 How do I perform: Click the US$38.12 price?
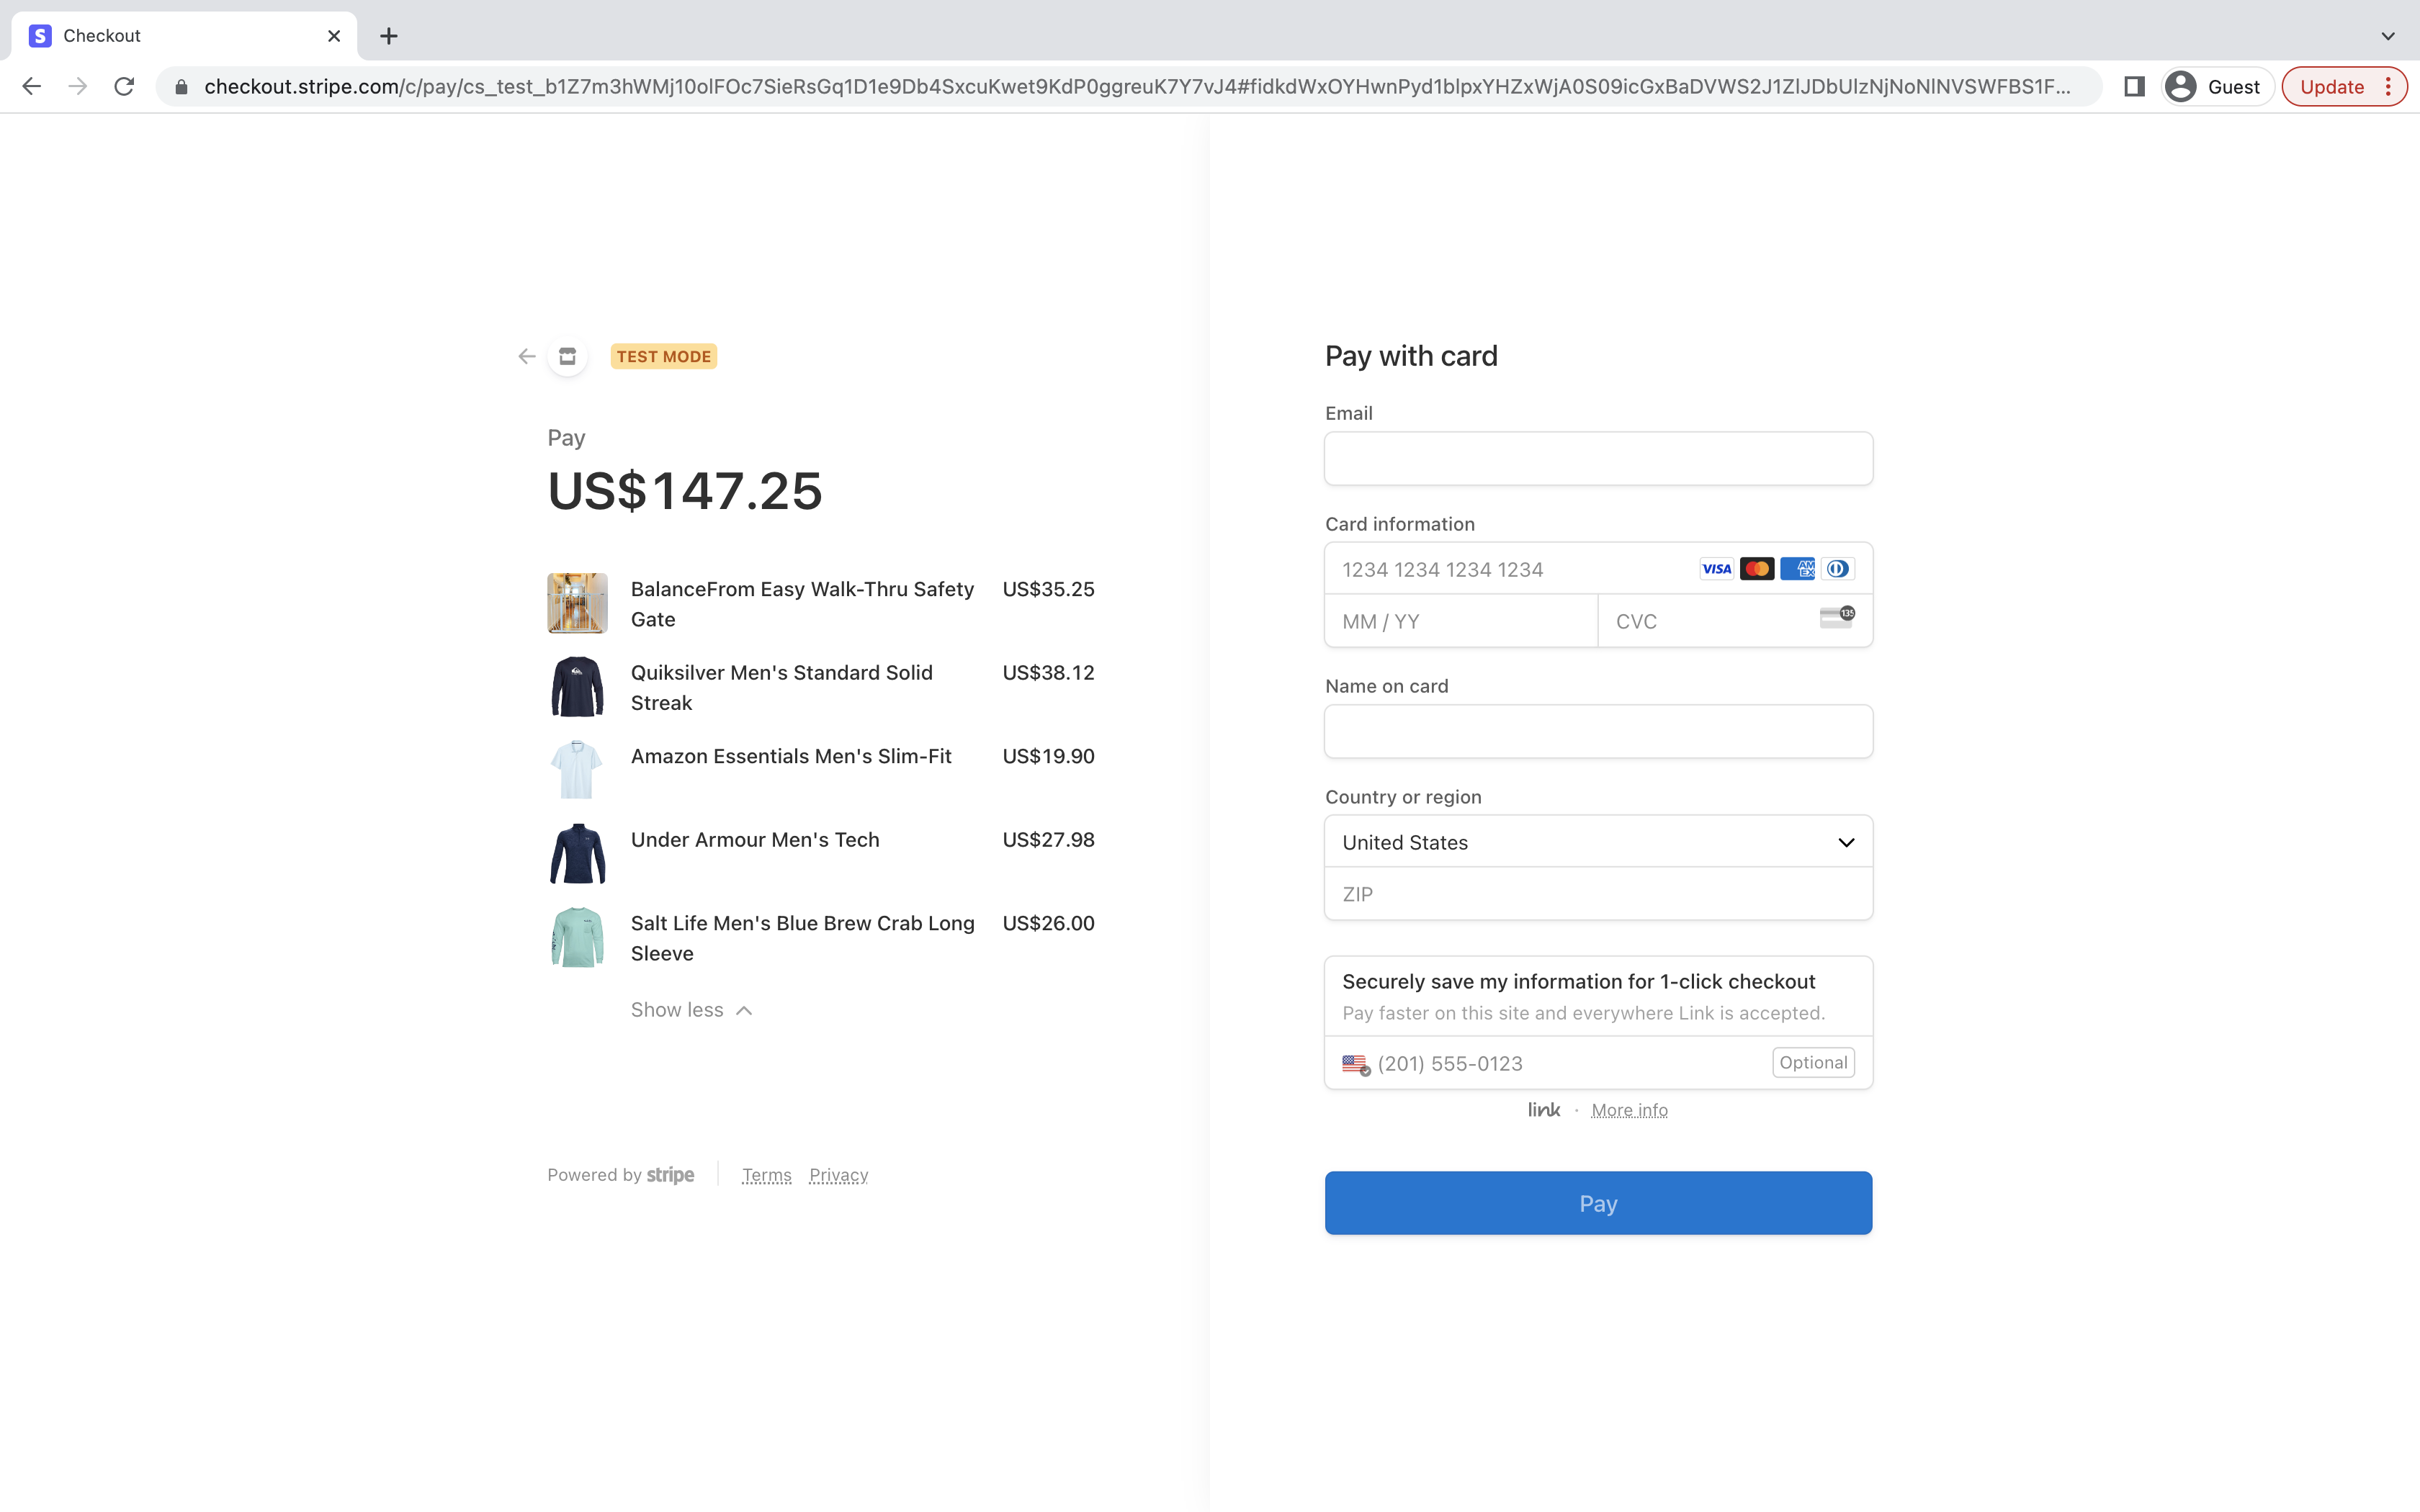coord(1048,673)
